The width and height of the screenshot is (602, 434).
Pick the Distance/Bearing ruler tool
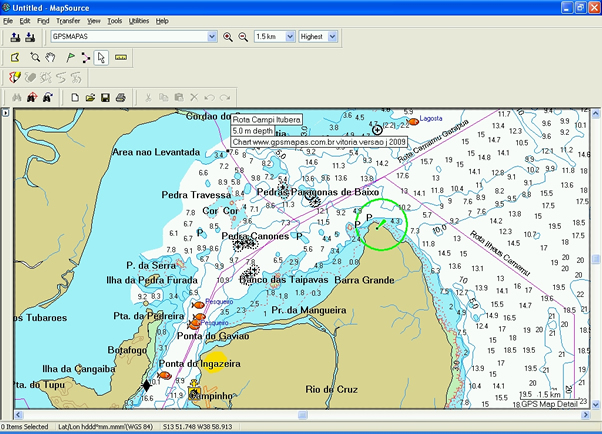point(120,57)
